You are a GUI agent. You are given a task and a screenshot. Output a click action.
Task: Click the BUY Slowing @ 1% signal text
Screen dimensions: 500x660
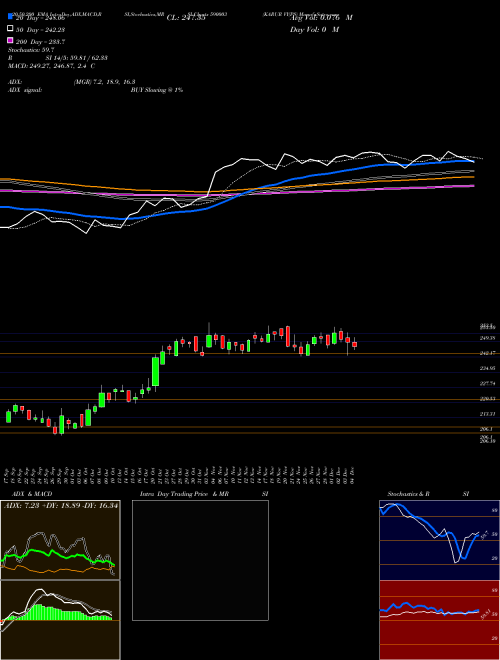[x=157, y=90]
